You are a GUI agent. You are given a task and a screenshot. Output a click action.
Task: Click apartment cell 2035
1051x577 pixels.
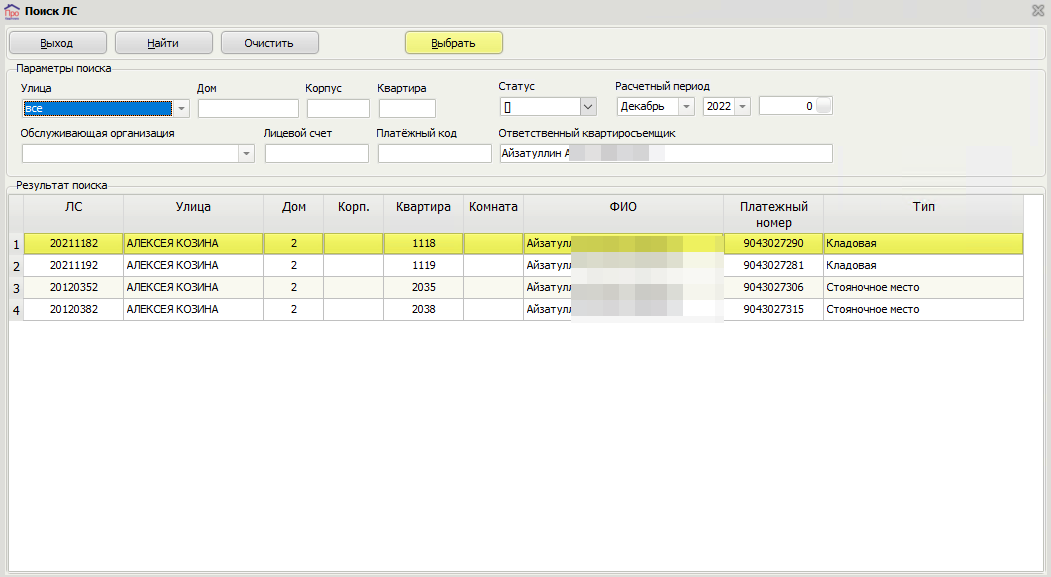424,287
